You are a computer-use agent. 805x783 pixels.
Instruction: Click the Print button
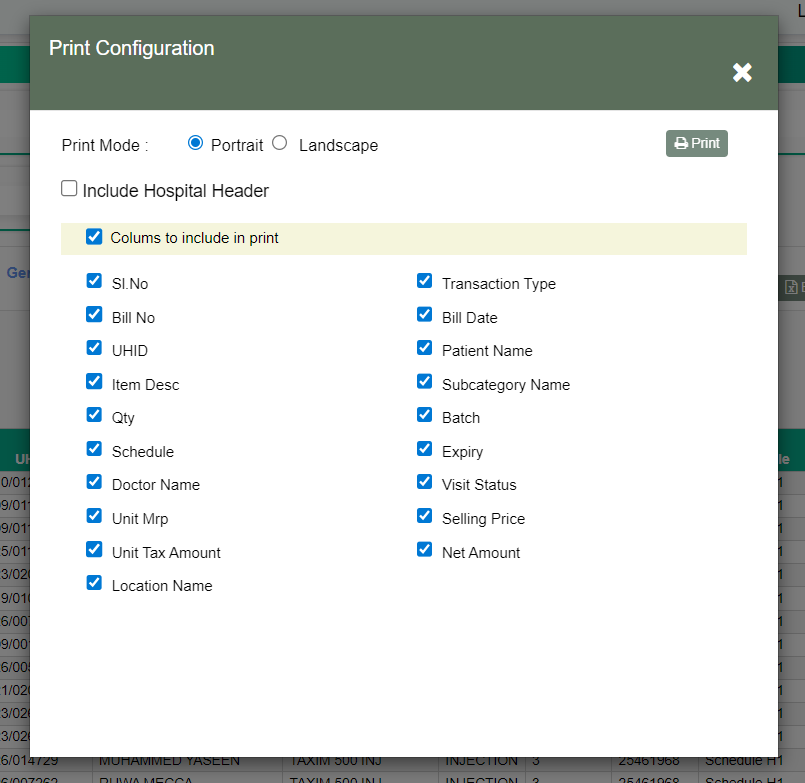(x=697, y=143)
